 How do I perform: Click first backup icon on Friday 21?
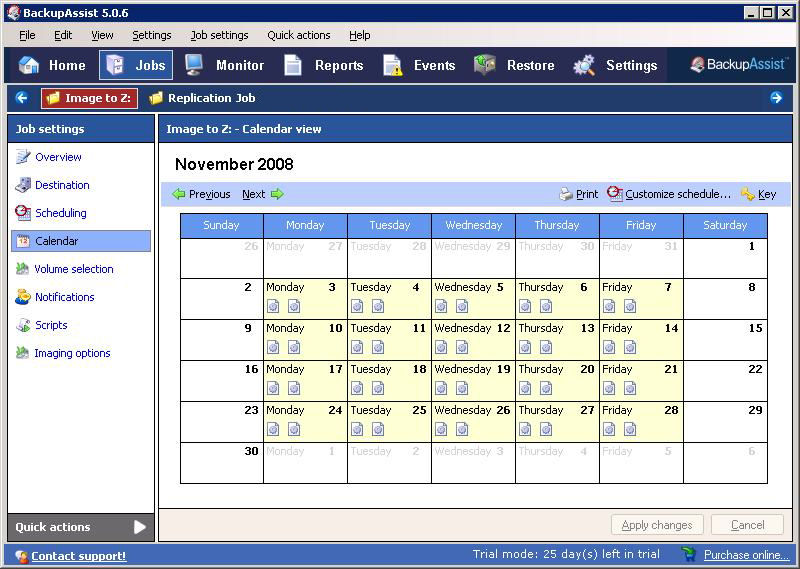coord(609,388)
